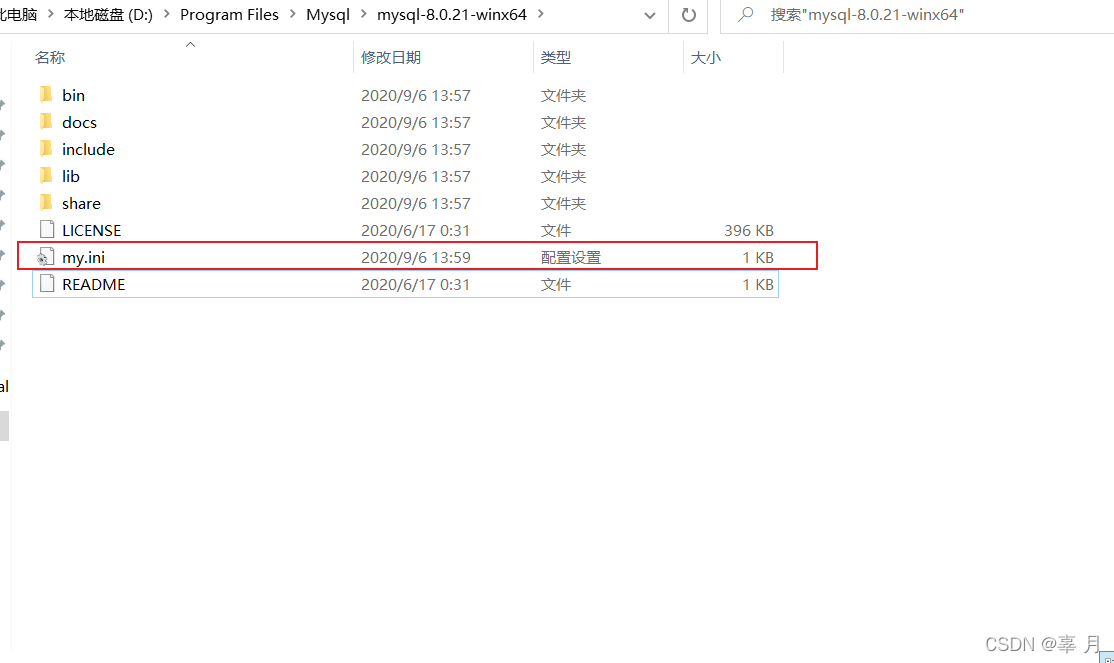1114x663 pixels.
Task: Click mysql-8.0.21-winx64 breadcrumb segment
Action: point(452,15)
